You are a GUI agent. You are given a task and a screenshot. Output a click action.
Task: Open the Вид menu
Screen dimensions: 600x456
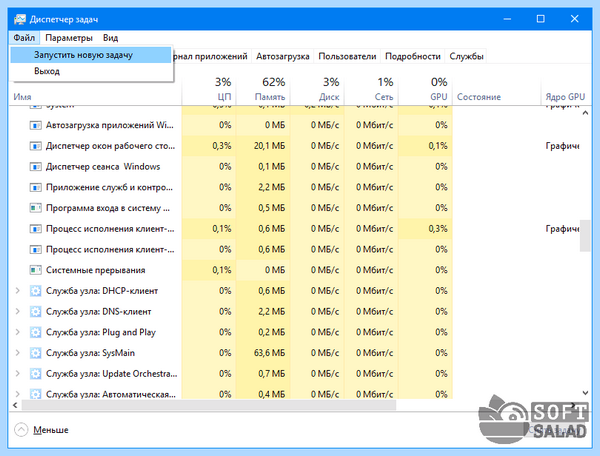tap(110, 37)
